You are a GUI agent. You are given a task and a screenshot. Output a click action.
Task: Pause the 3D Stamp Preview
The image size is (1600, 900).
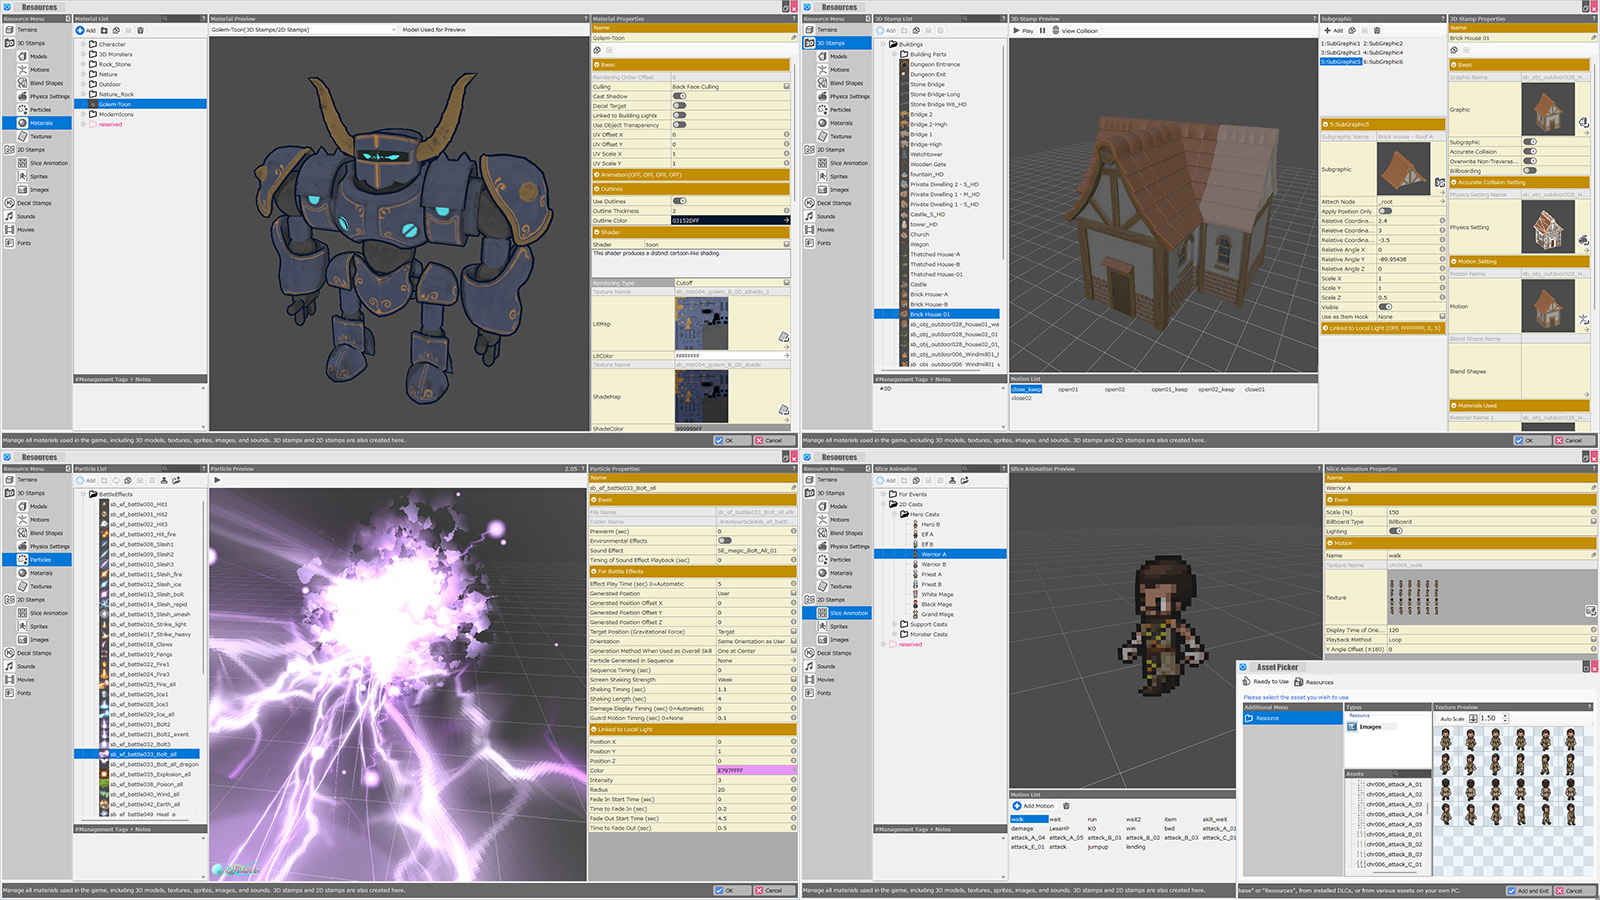[1042, 31]
